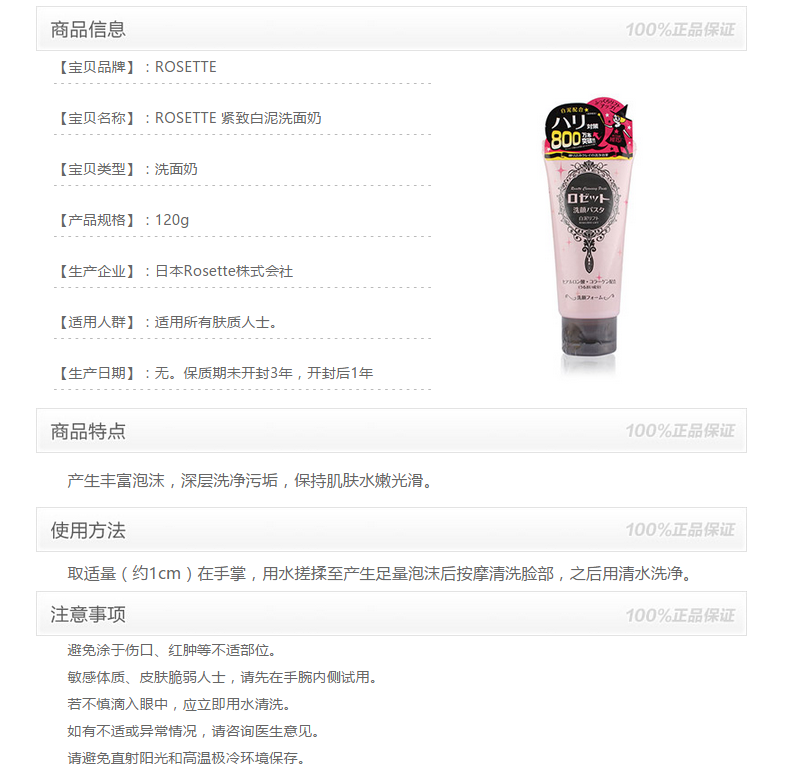Click the 日本Rosette株式会社 manufacturer text
Screen dimensions: 790x774
coord(224,271)
